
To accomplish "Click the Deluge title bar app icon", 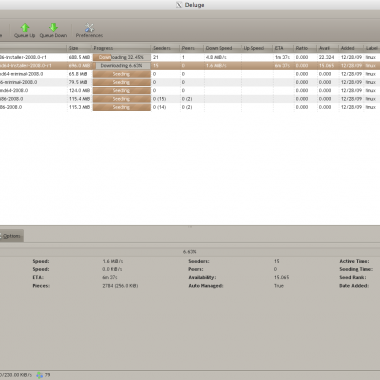I will 179,5.
